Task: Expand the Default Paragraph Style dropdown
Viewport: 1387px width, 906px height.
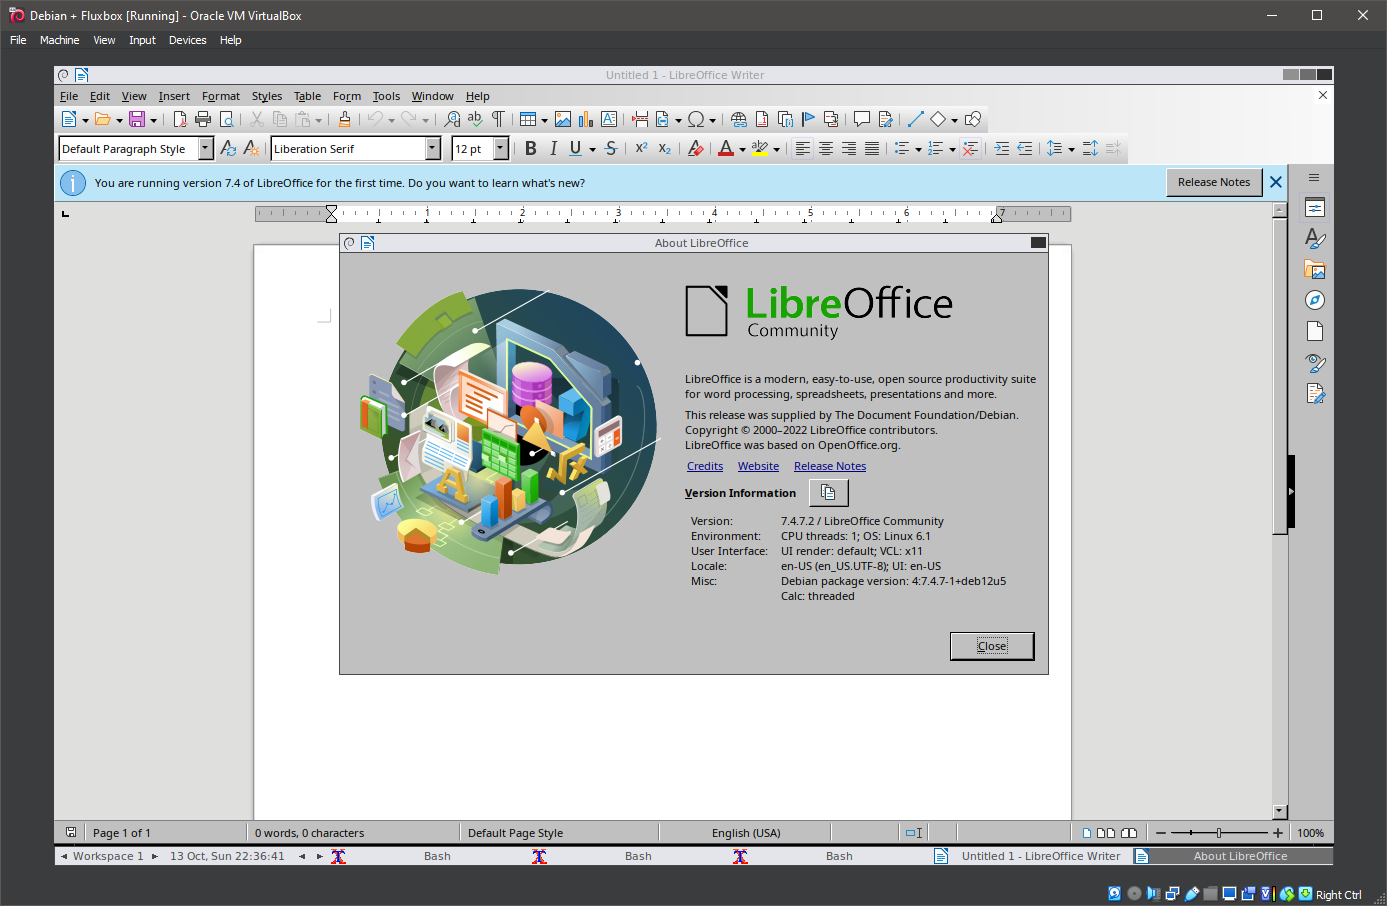Action: 206,149
